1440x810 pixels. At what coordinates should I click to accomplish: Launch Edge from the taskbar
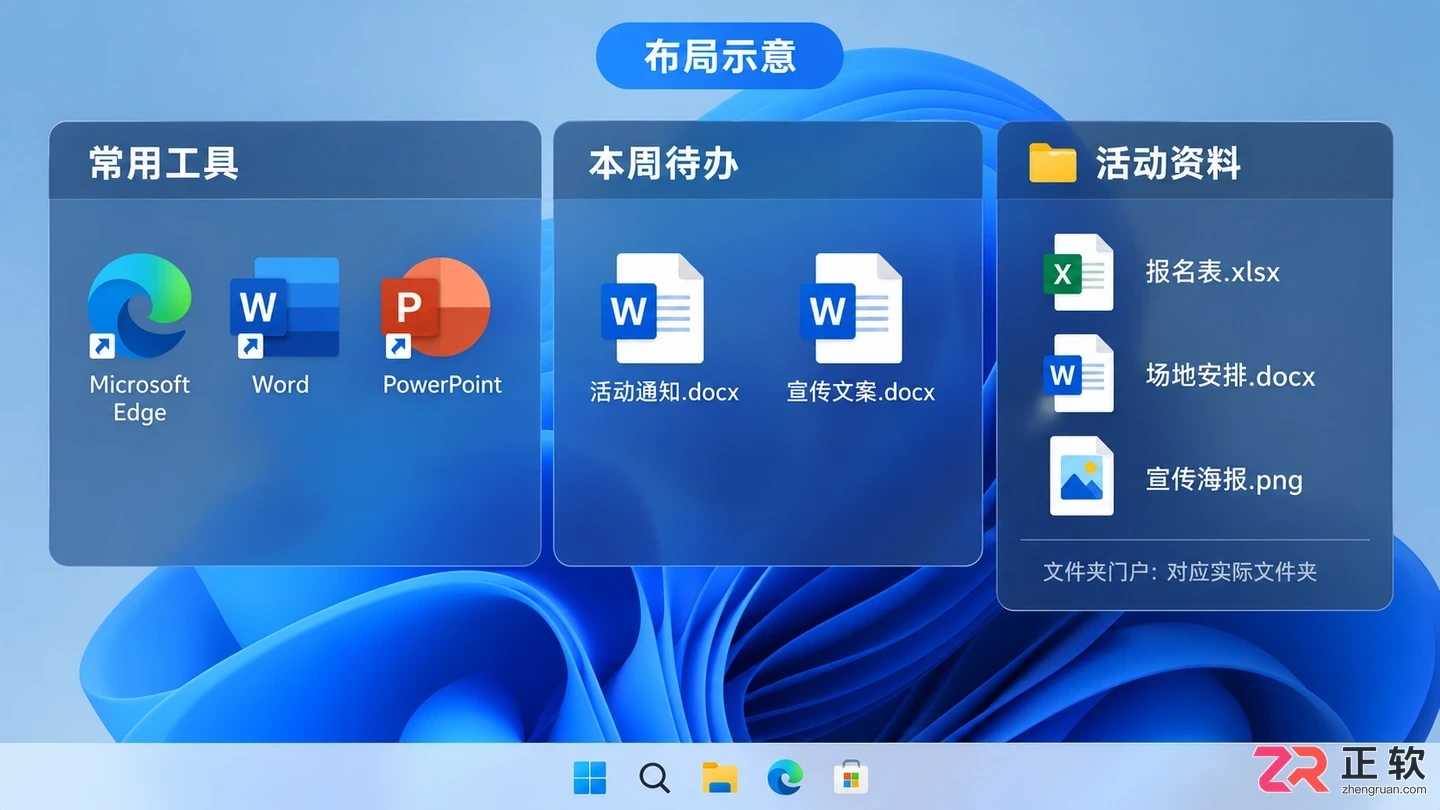click(785, 777)
